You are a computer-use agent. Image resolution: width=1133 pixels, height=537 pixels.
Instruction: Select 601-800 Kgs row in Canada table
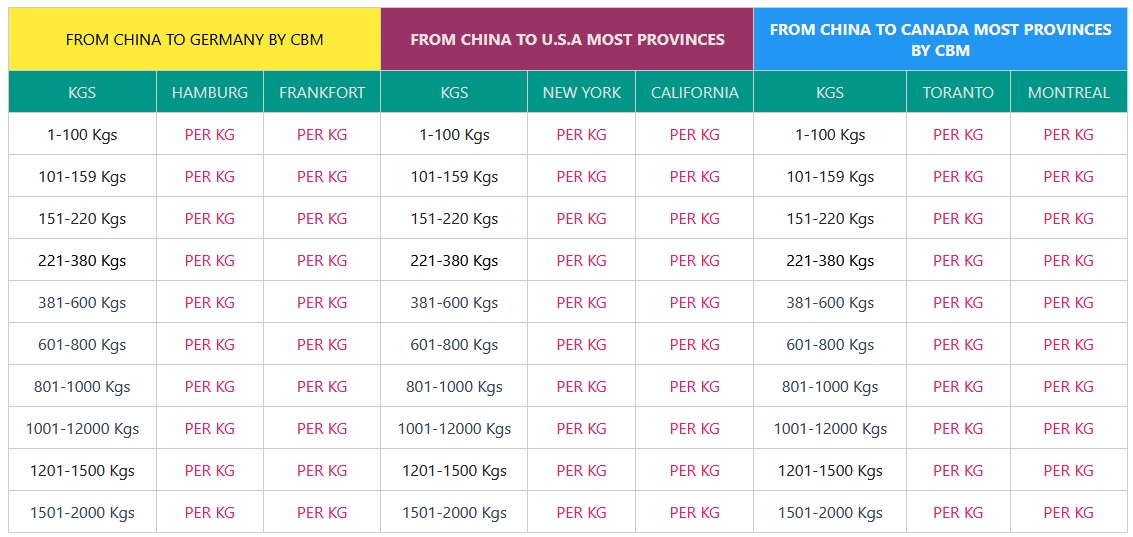(830, 345)
